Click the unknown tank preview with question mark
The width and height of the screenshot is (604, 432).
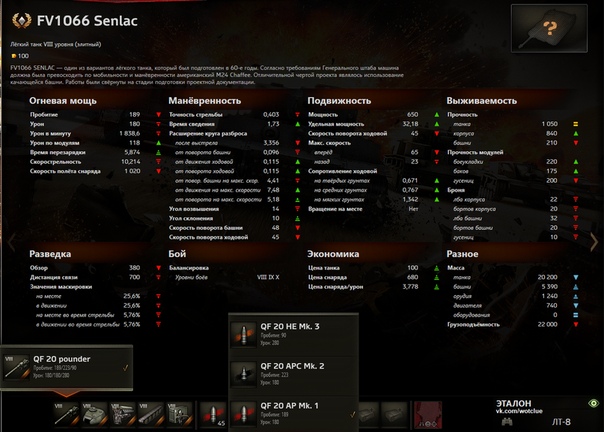[549, 29]
